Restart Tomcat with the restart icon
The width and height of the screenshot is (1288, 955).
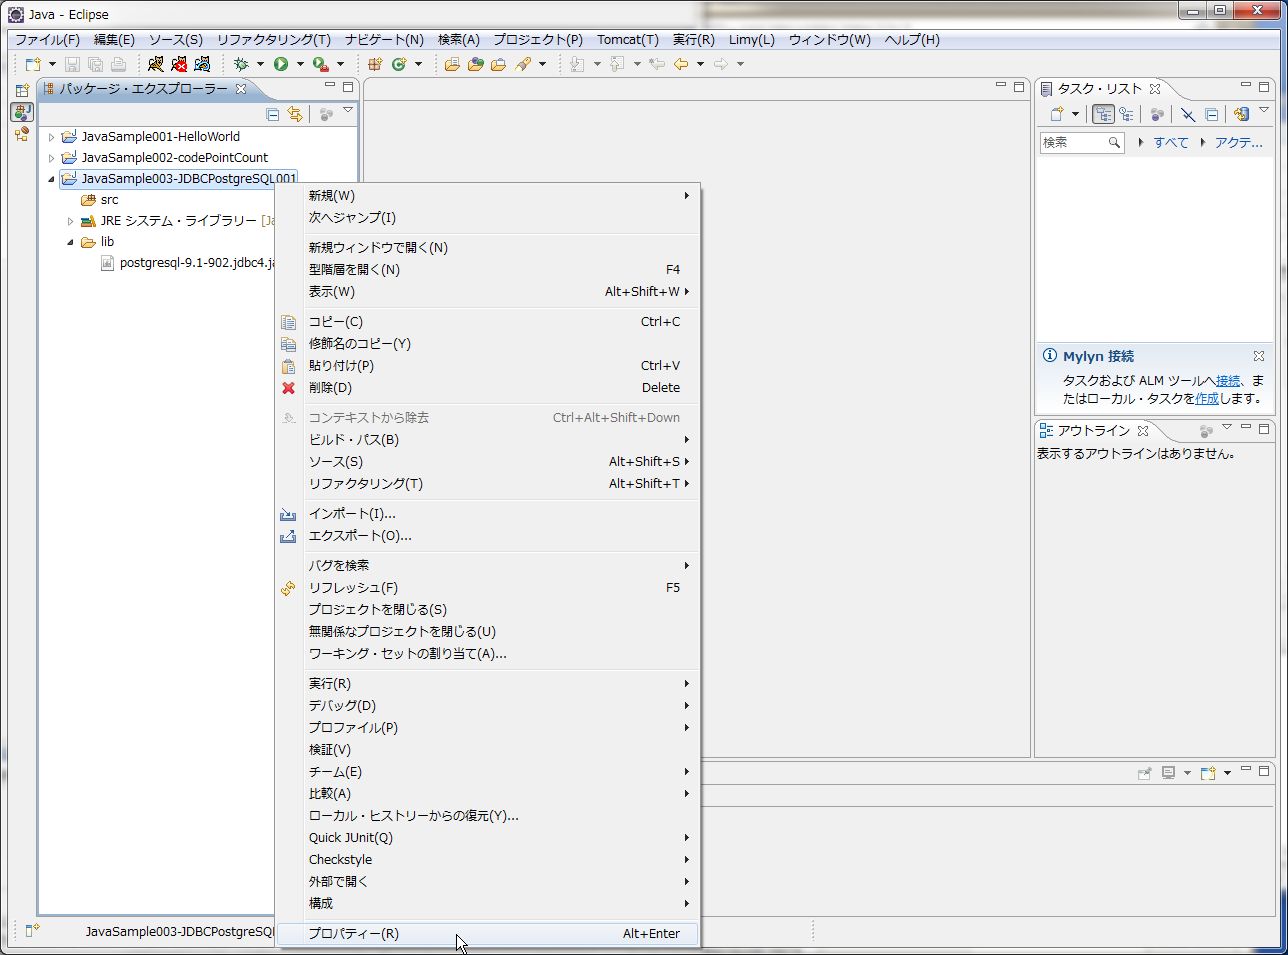click(203, 63)
